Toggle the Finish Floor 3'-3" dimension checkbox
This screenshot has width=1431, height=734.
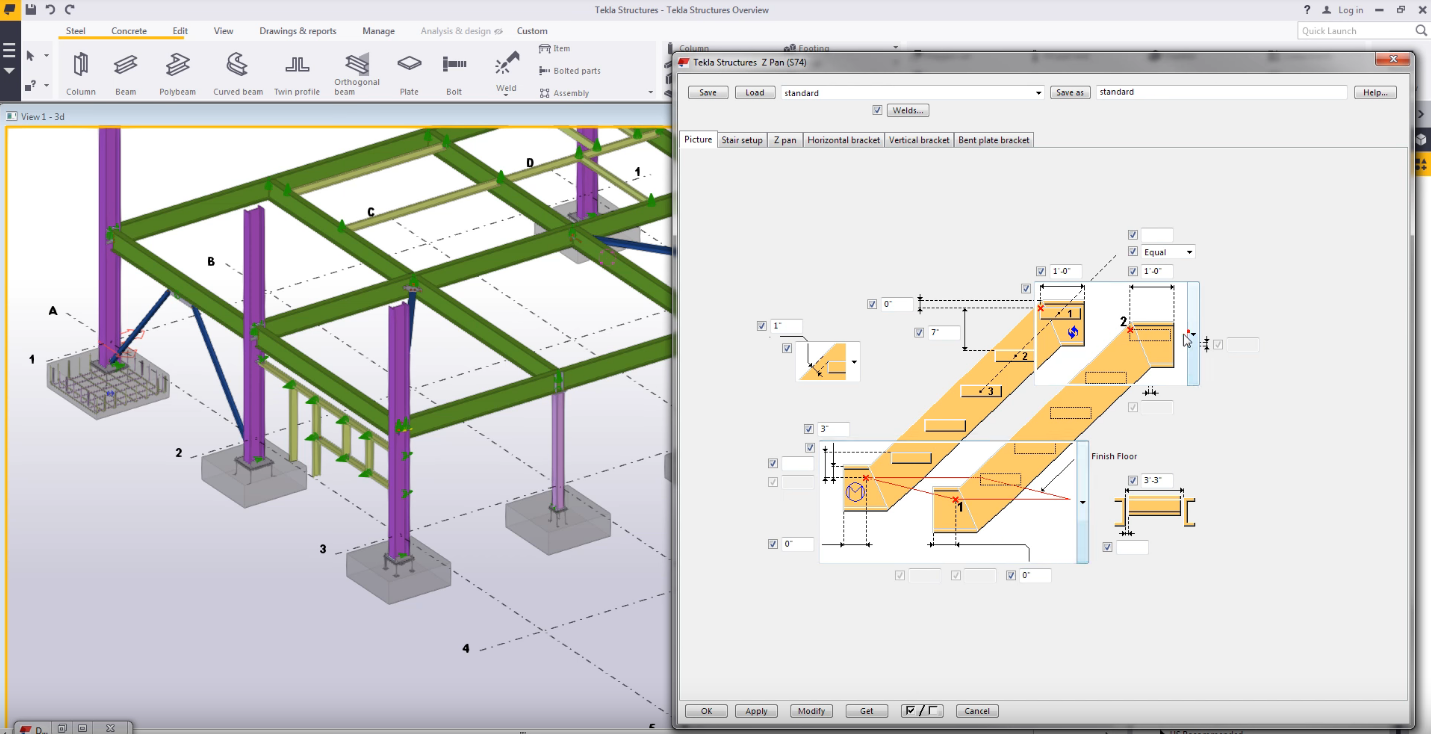(x=1133, y=481)
